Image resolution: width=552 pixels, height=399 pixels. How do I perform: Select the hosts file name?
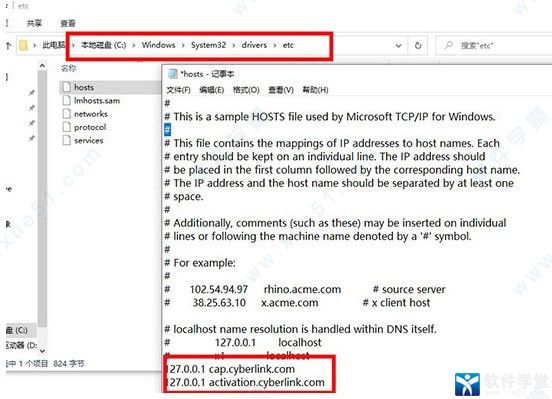click(84, 87)
